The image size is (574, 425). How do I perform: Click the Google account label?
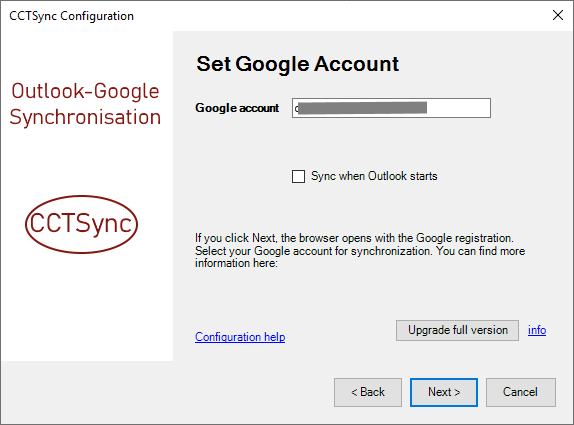coord(237,108)
